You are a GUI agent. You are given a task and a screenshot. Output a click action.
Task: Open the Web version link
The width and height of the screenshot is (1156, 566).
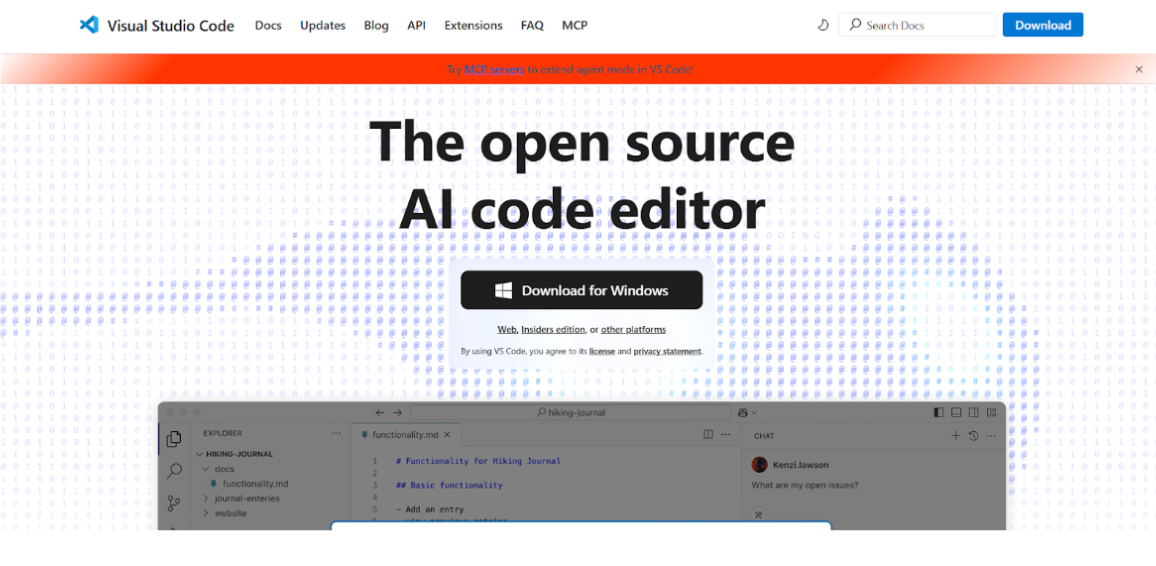tap(506, 329)
